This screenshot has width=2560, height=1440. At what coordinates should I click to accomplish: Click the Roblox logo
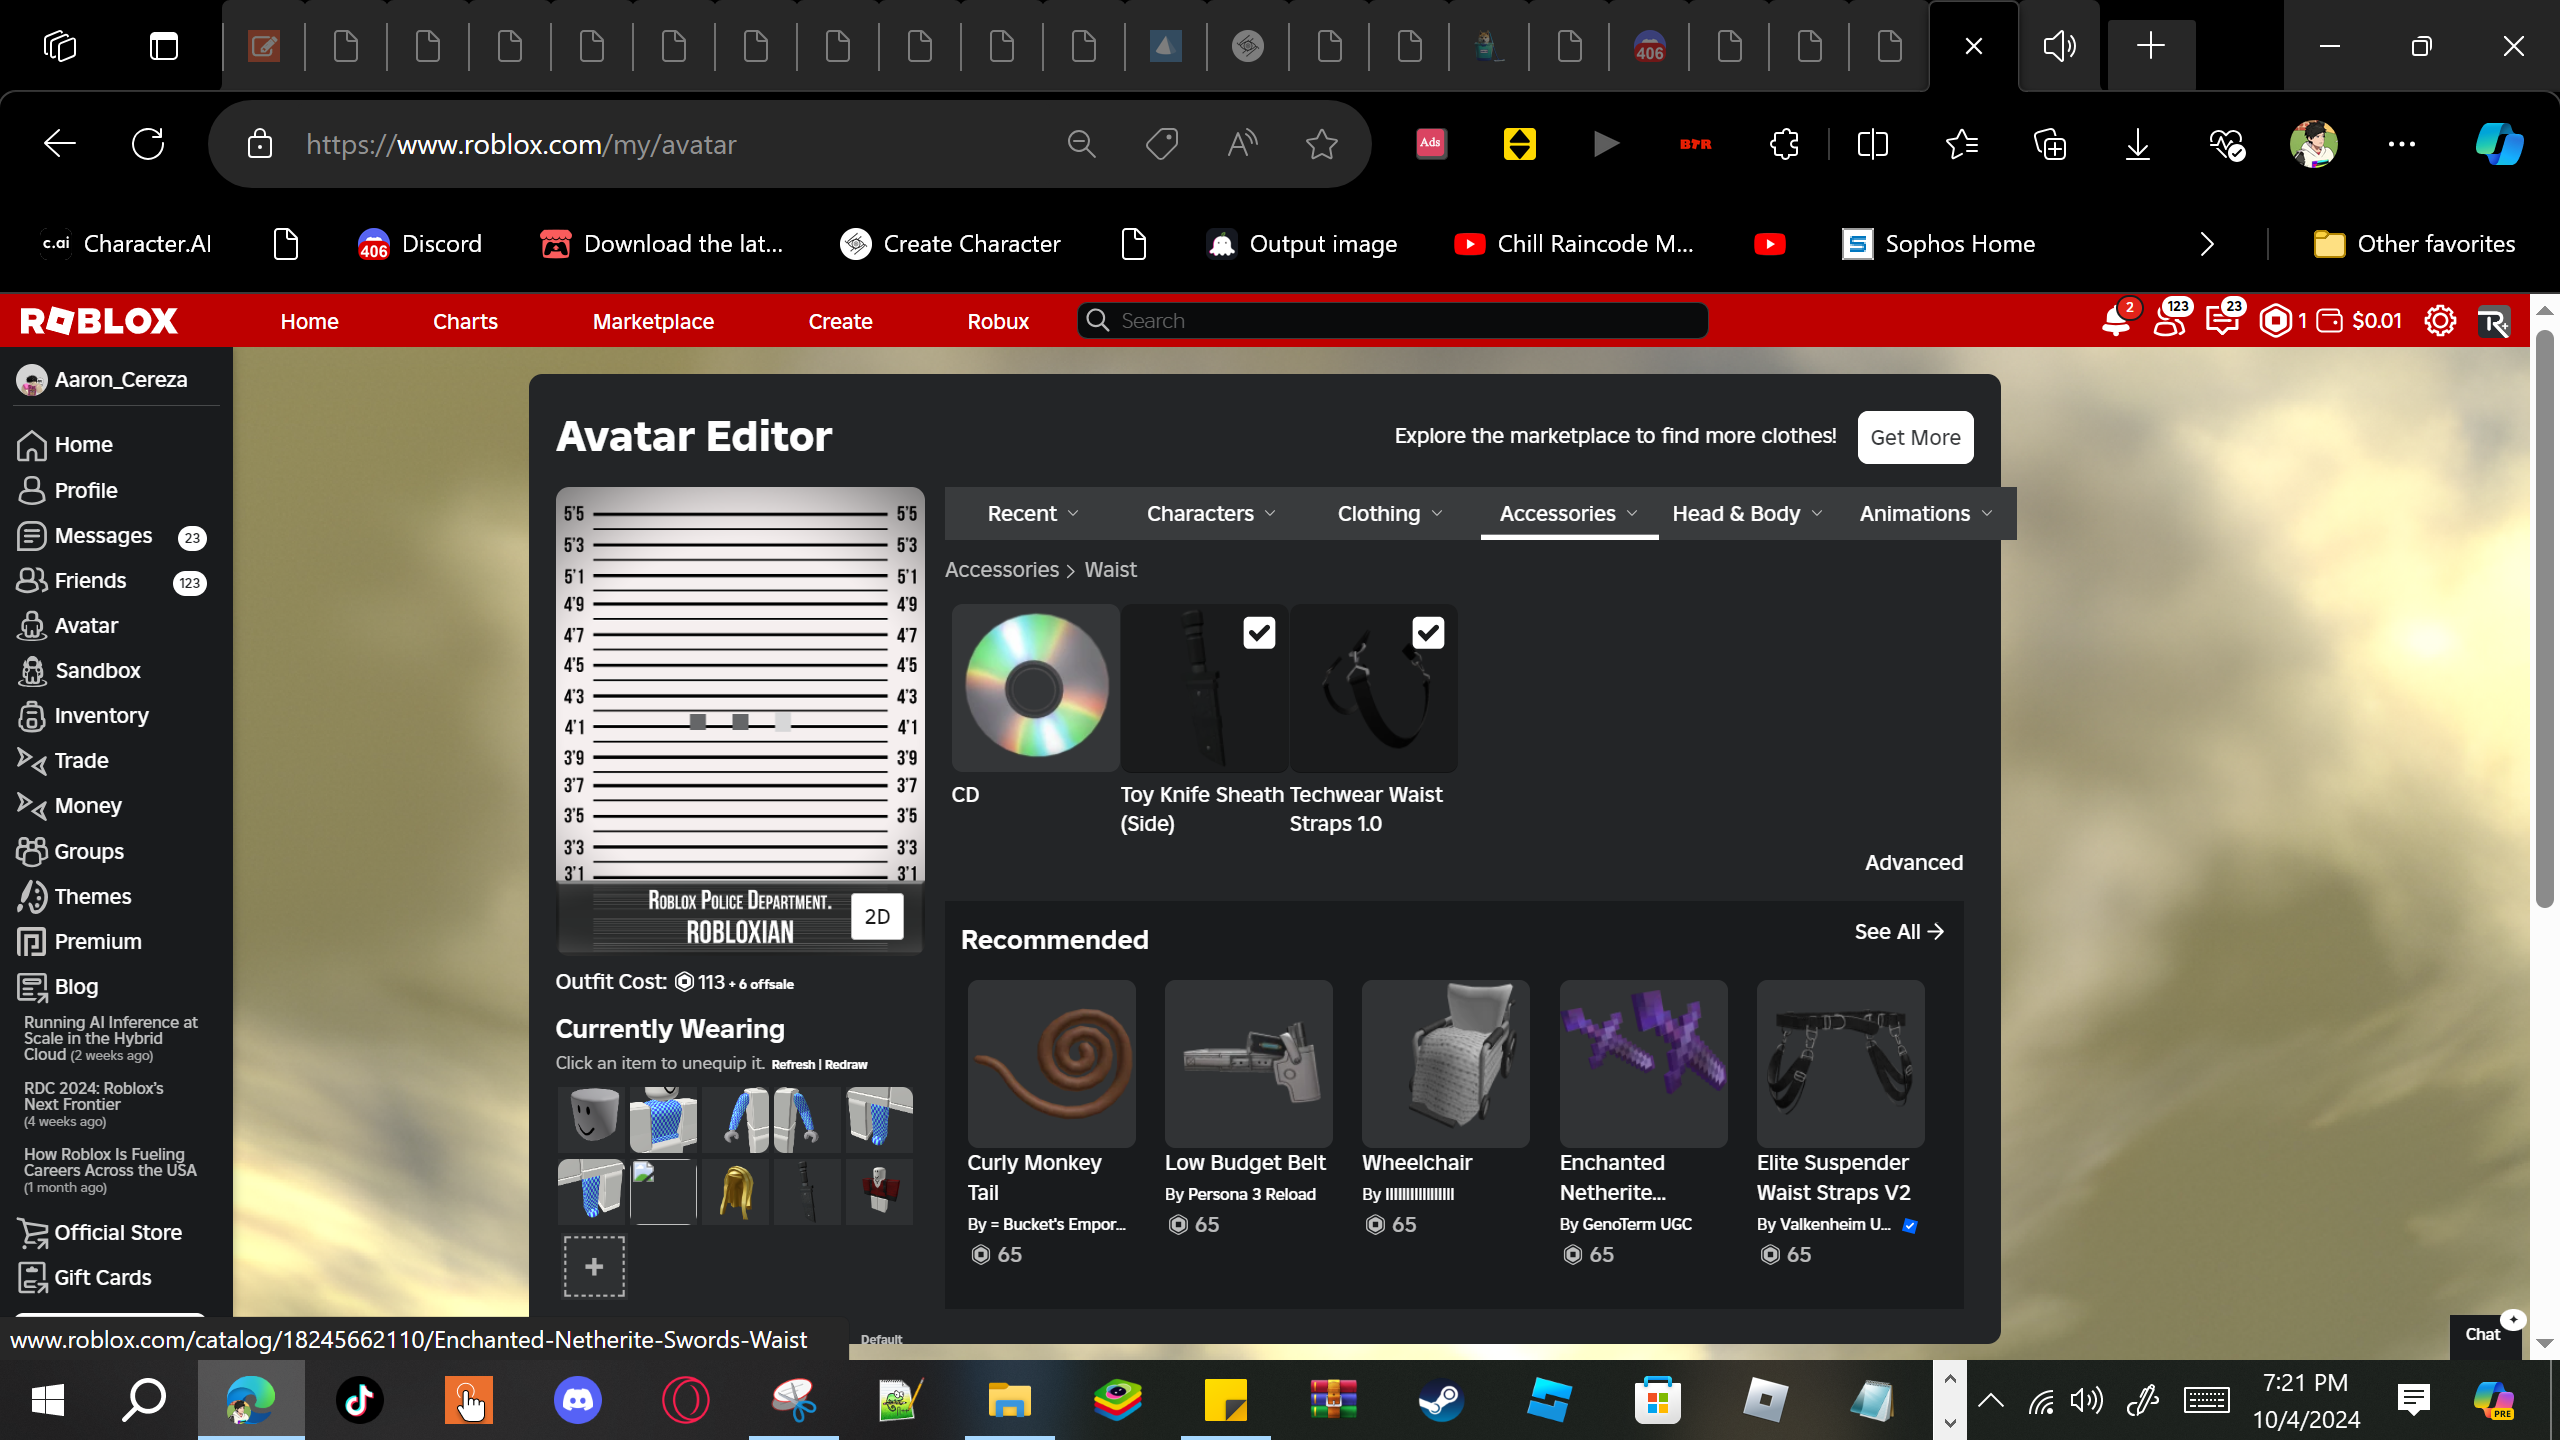[99, 321]
